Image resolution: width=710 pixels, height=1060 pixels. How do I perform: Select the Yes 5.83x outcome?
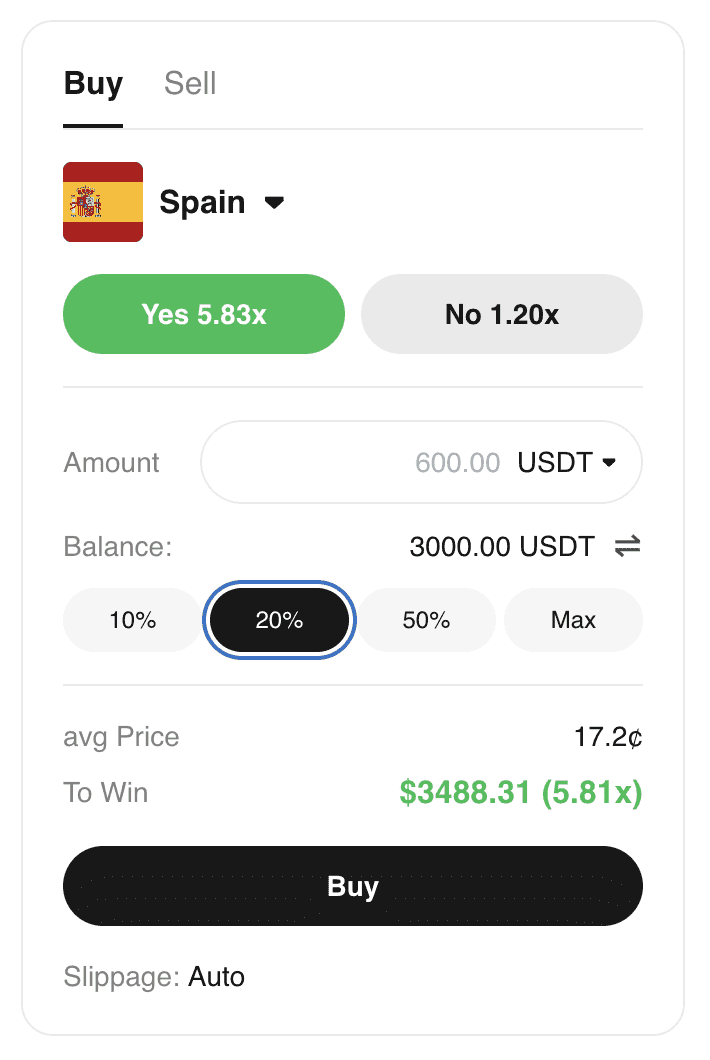[x=204, y=314]
